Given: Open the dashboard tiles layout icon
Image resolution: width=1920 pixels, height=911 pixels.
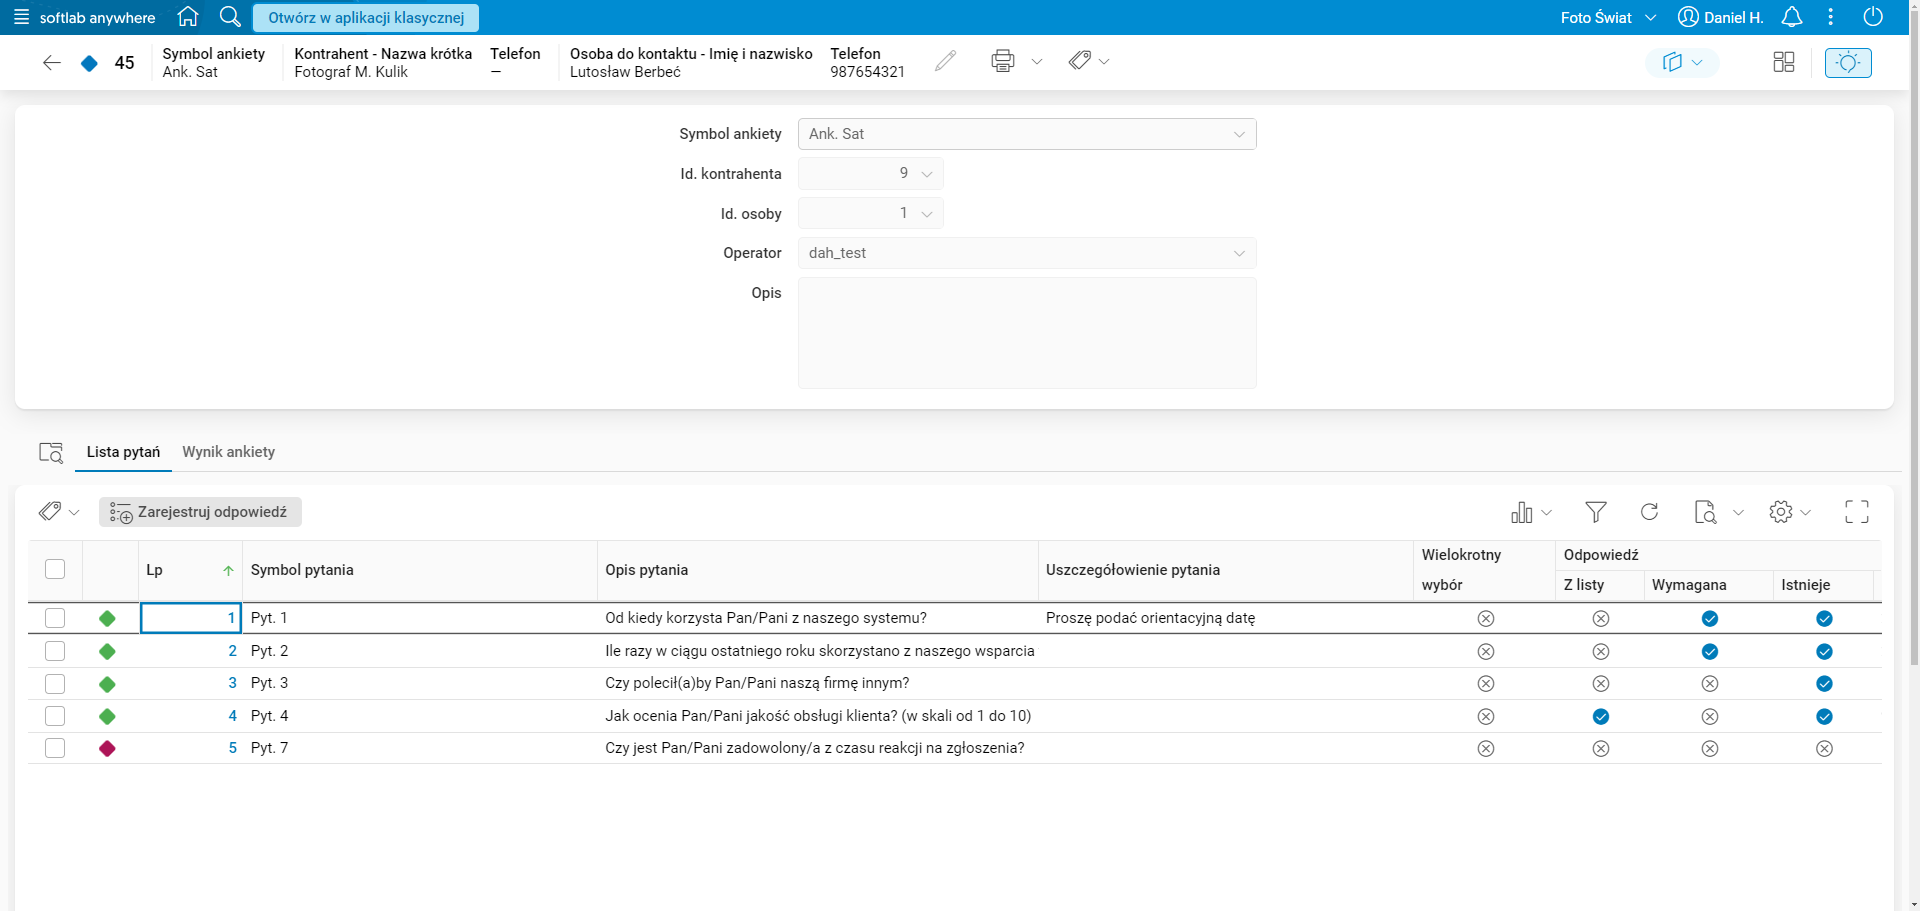Looking at the screenshot, I should (1784, 62).
